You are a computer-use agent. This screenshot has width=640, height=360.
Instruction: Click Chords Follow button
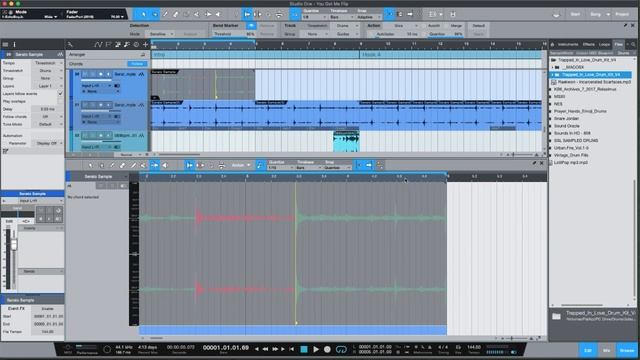coord(137,64)
